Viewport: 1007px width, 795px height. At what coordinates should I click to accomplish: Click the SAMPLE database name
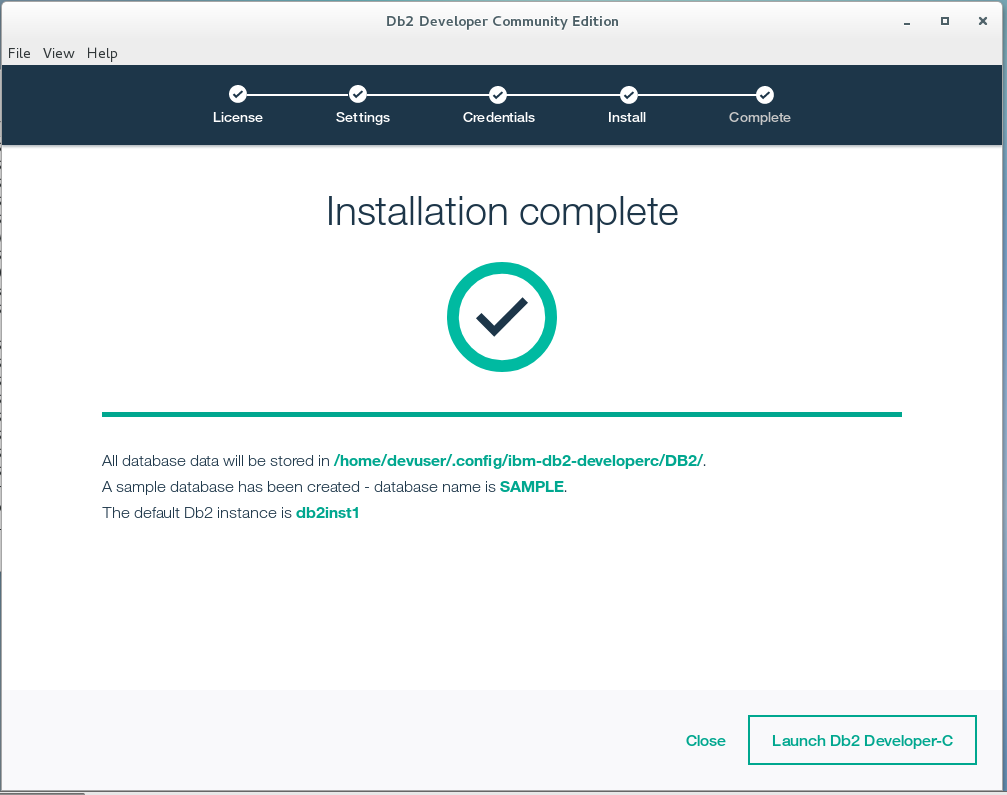tap(532, 487)
